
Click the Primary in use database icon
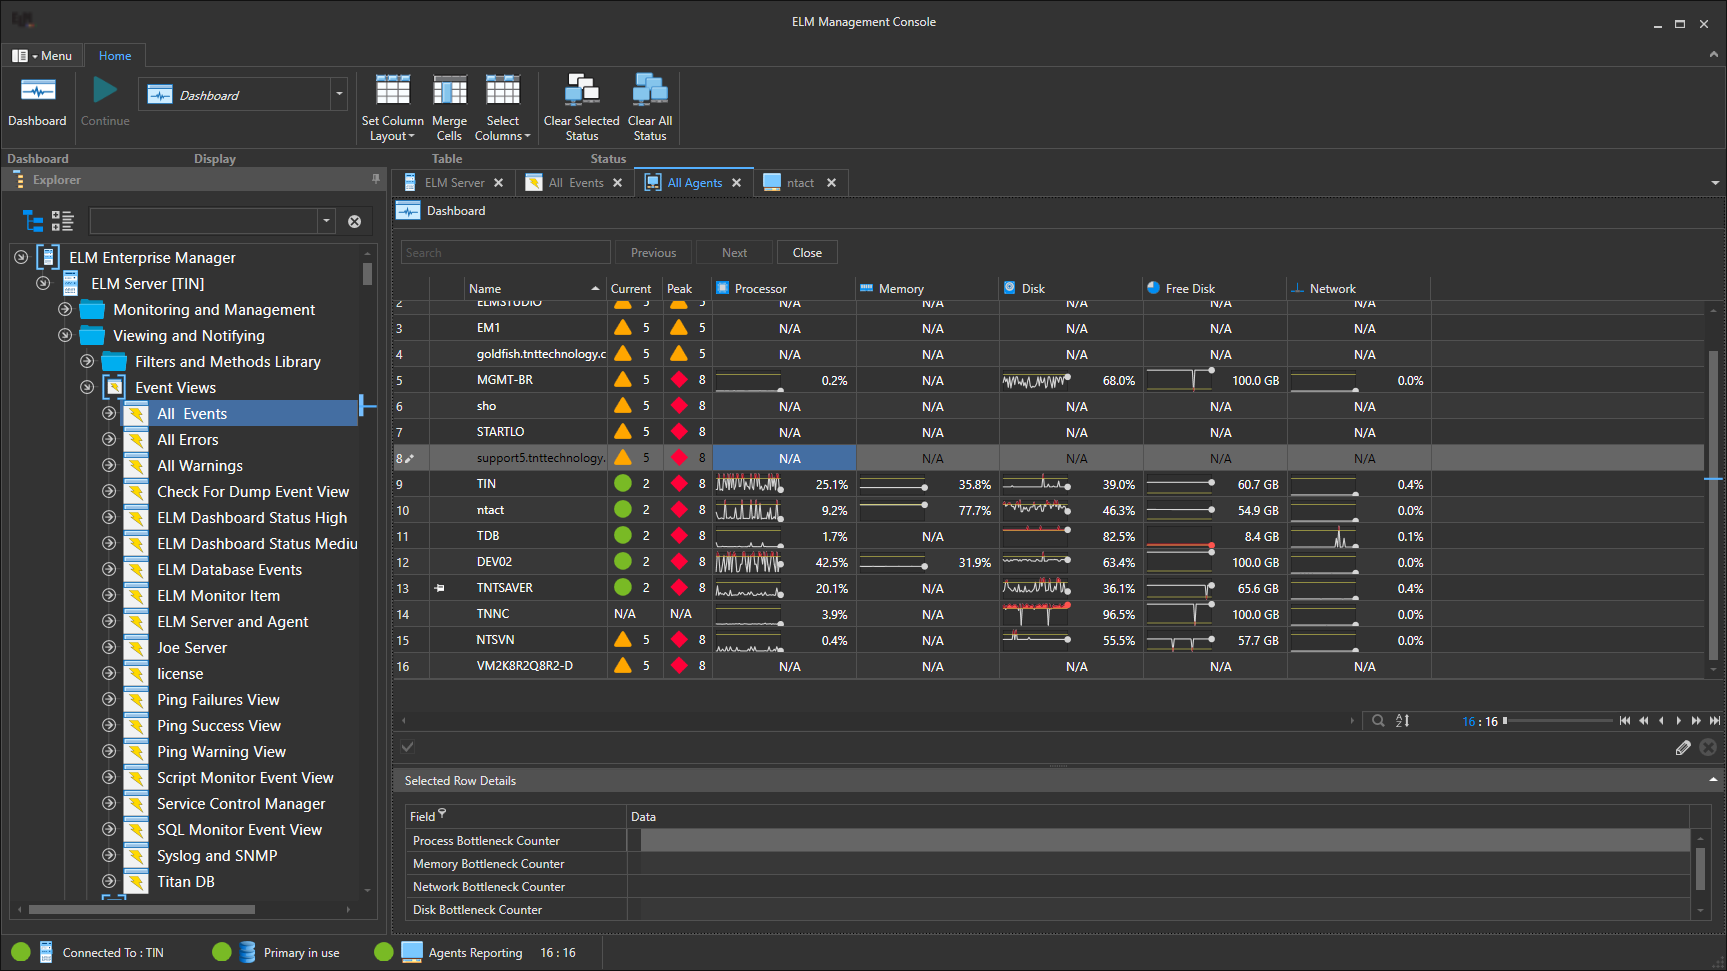247,952
